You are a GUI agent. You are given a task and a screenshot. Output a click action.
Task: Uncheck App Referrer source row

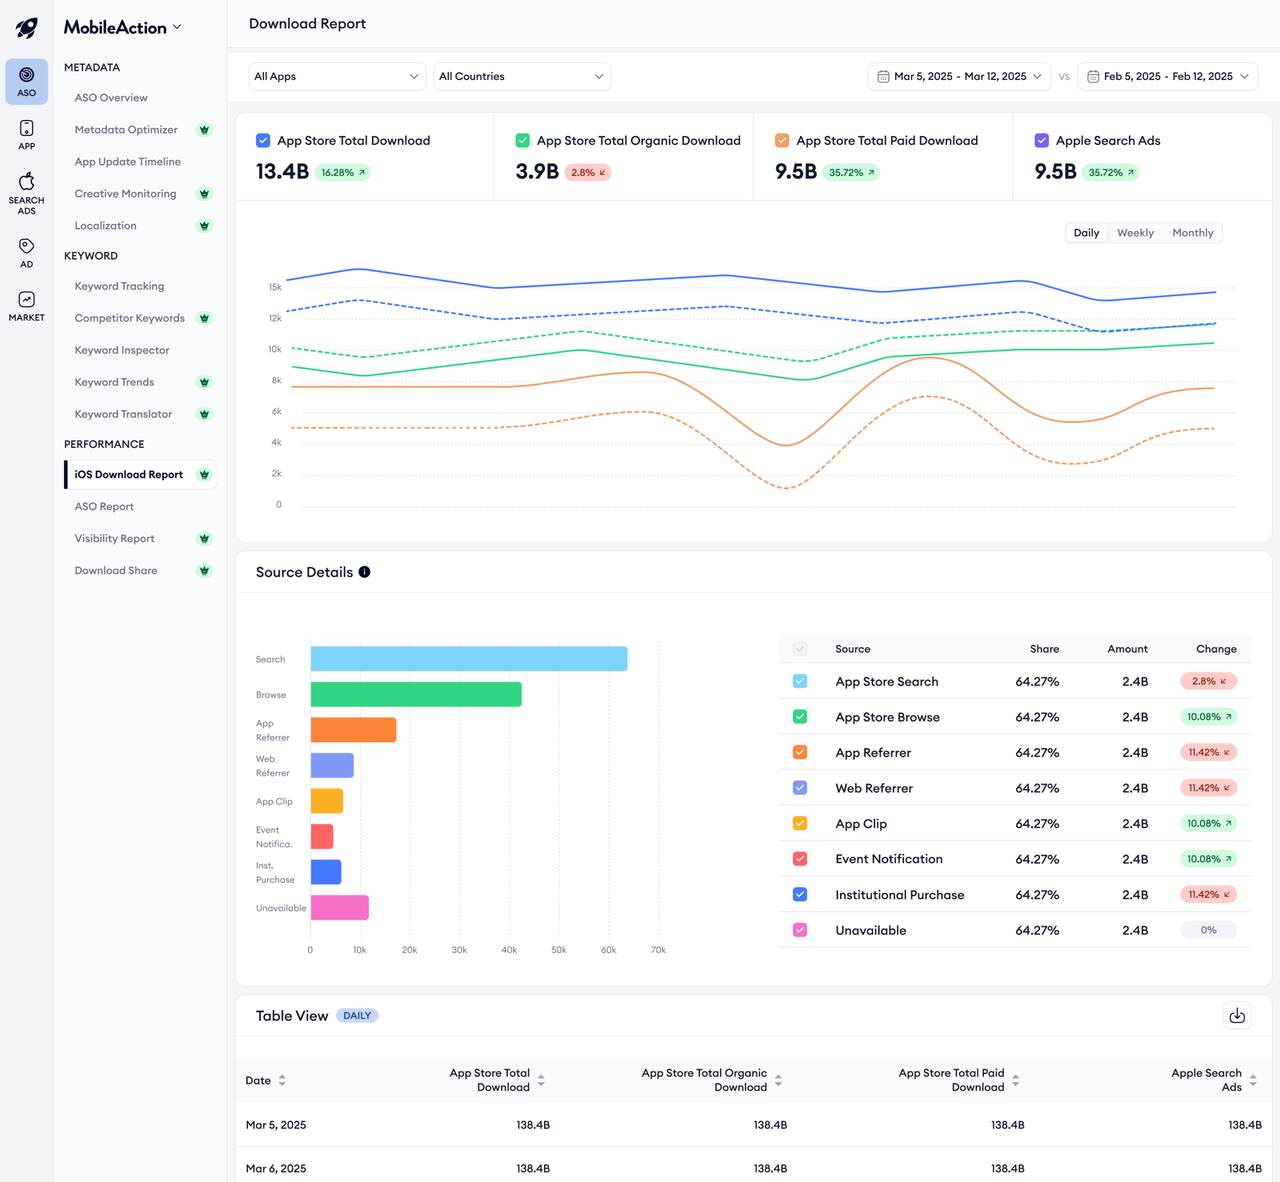(x=800, y=752)
